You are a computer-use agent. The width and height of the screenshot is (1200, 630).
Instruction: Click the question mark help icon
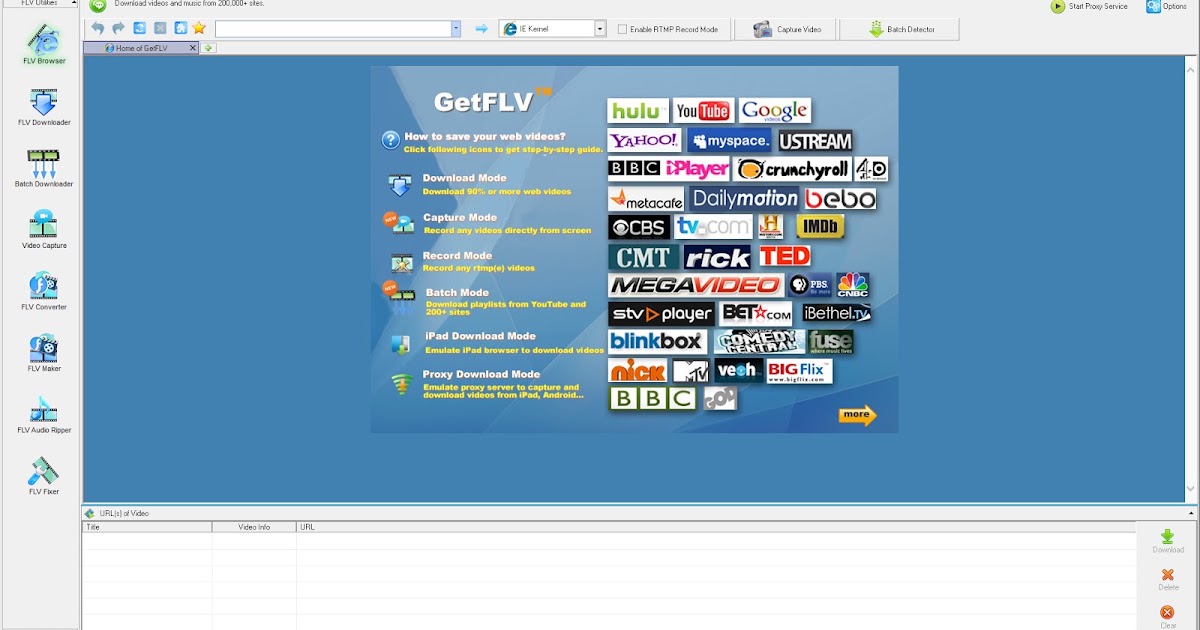click(x=391, y=141)
